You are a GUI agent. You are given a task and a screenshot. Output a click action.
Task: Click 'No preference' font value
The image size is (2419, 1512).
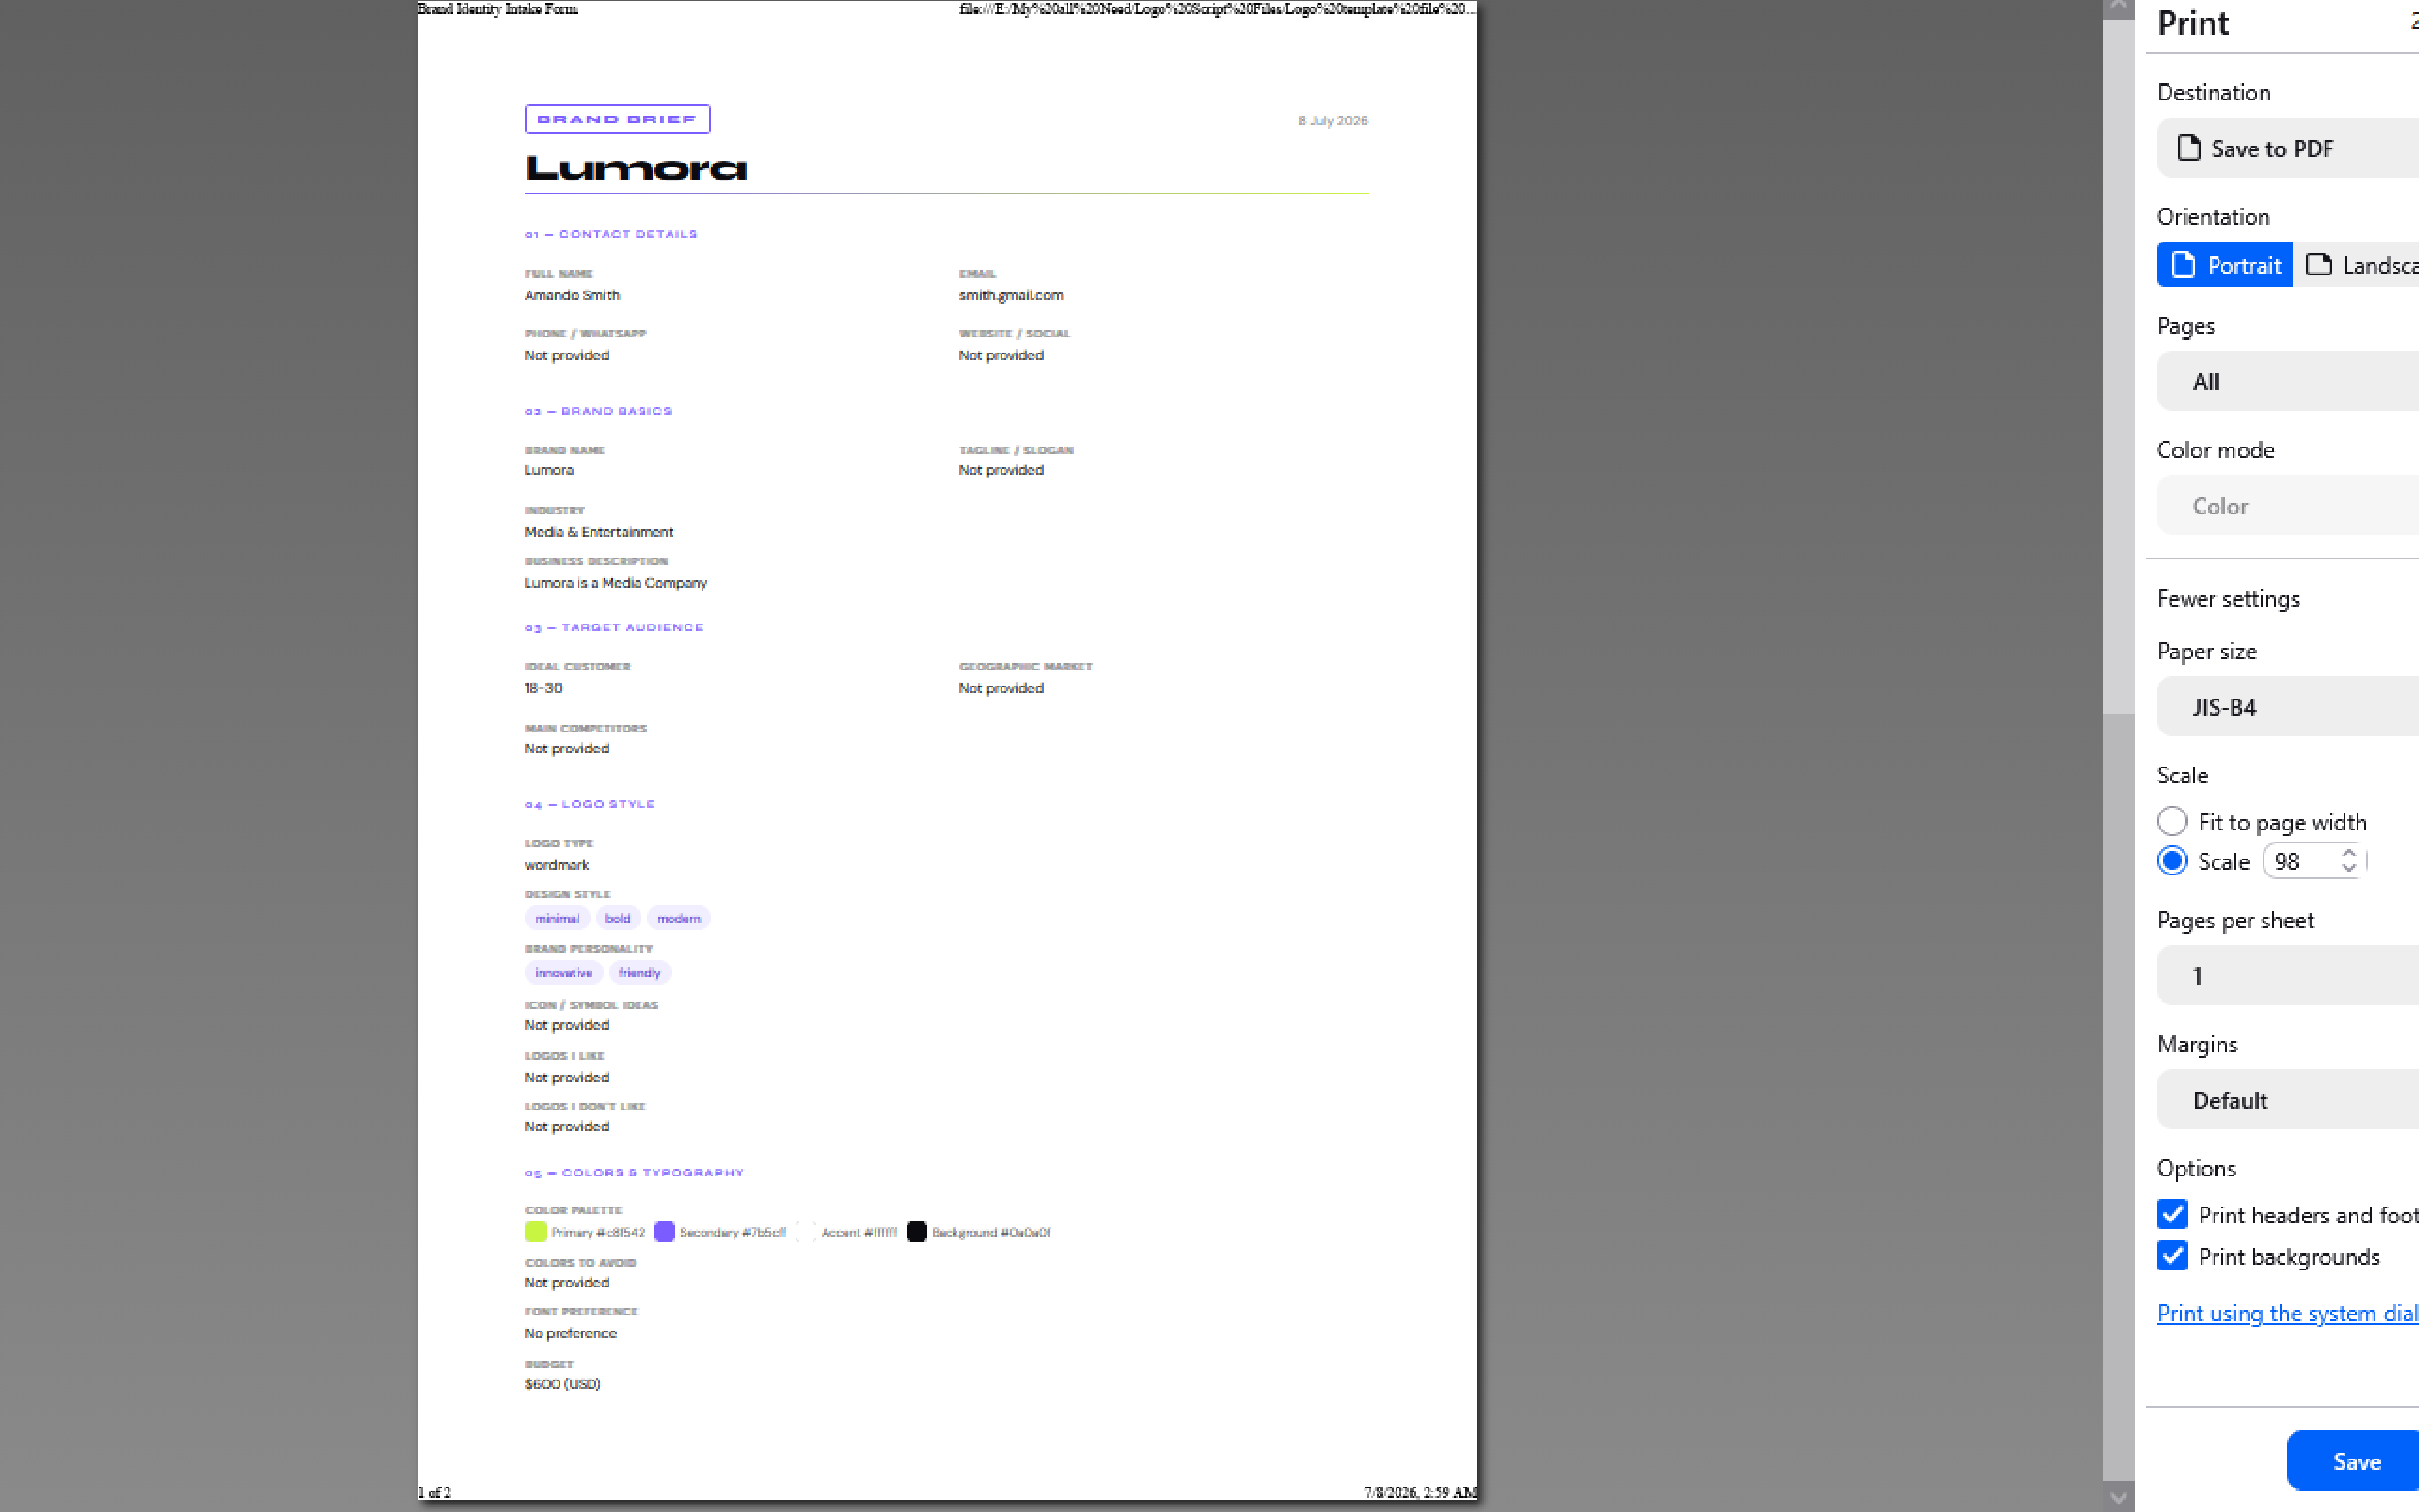point(570,1333)
